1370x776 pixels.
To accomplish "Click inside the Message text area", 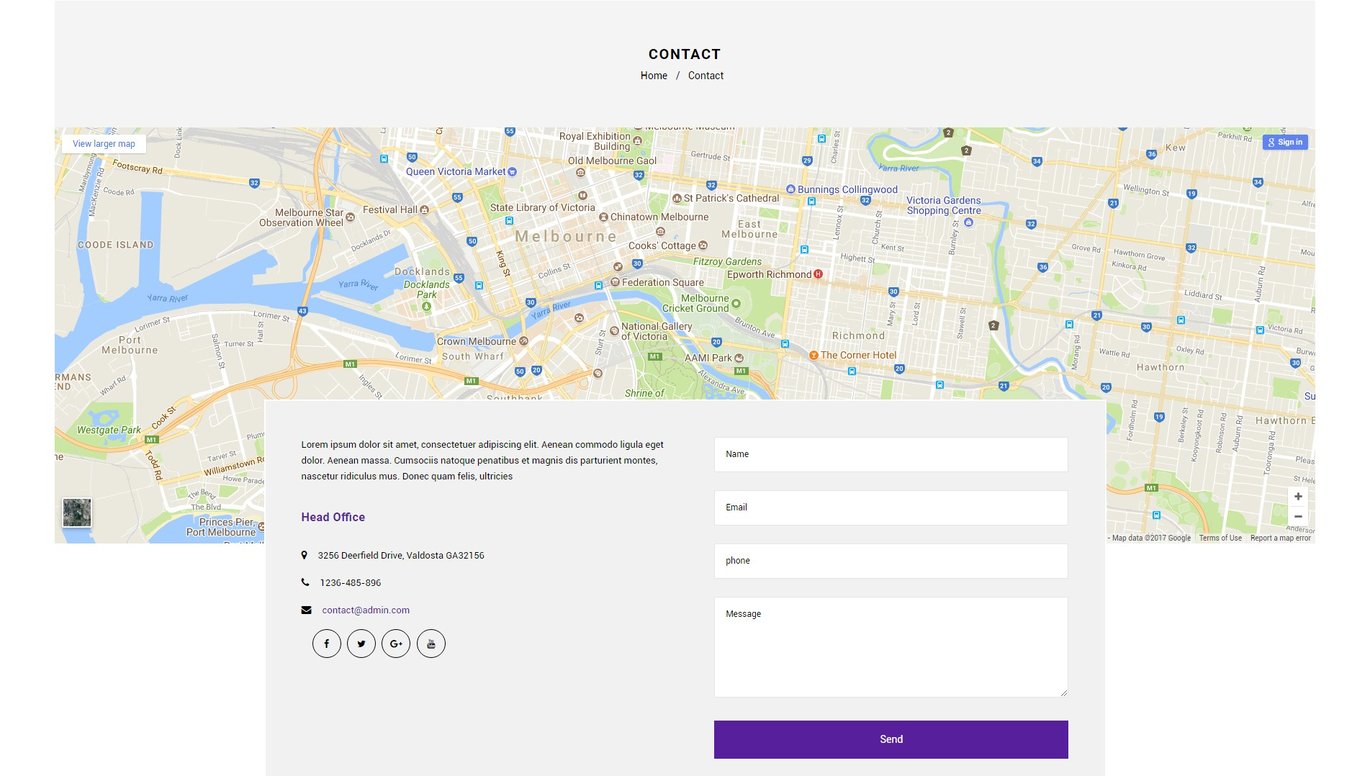I will point(891,647).
